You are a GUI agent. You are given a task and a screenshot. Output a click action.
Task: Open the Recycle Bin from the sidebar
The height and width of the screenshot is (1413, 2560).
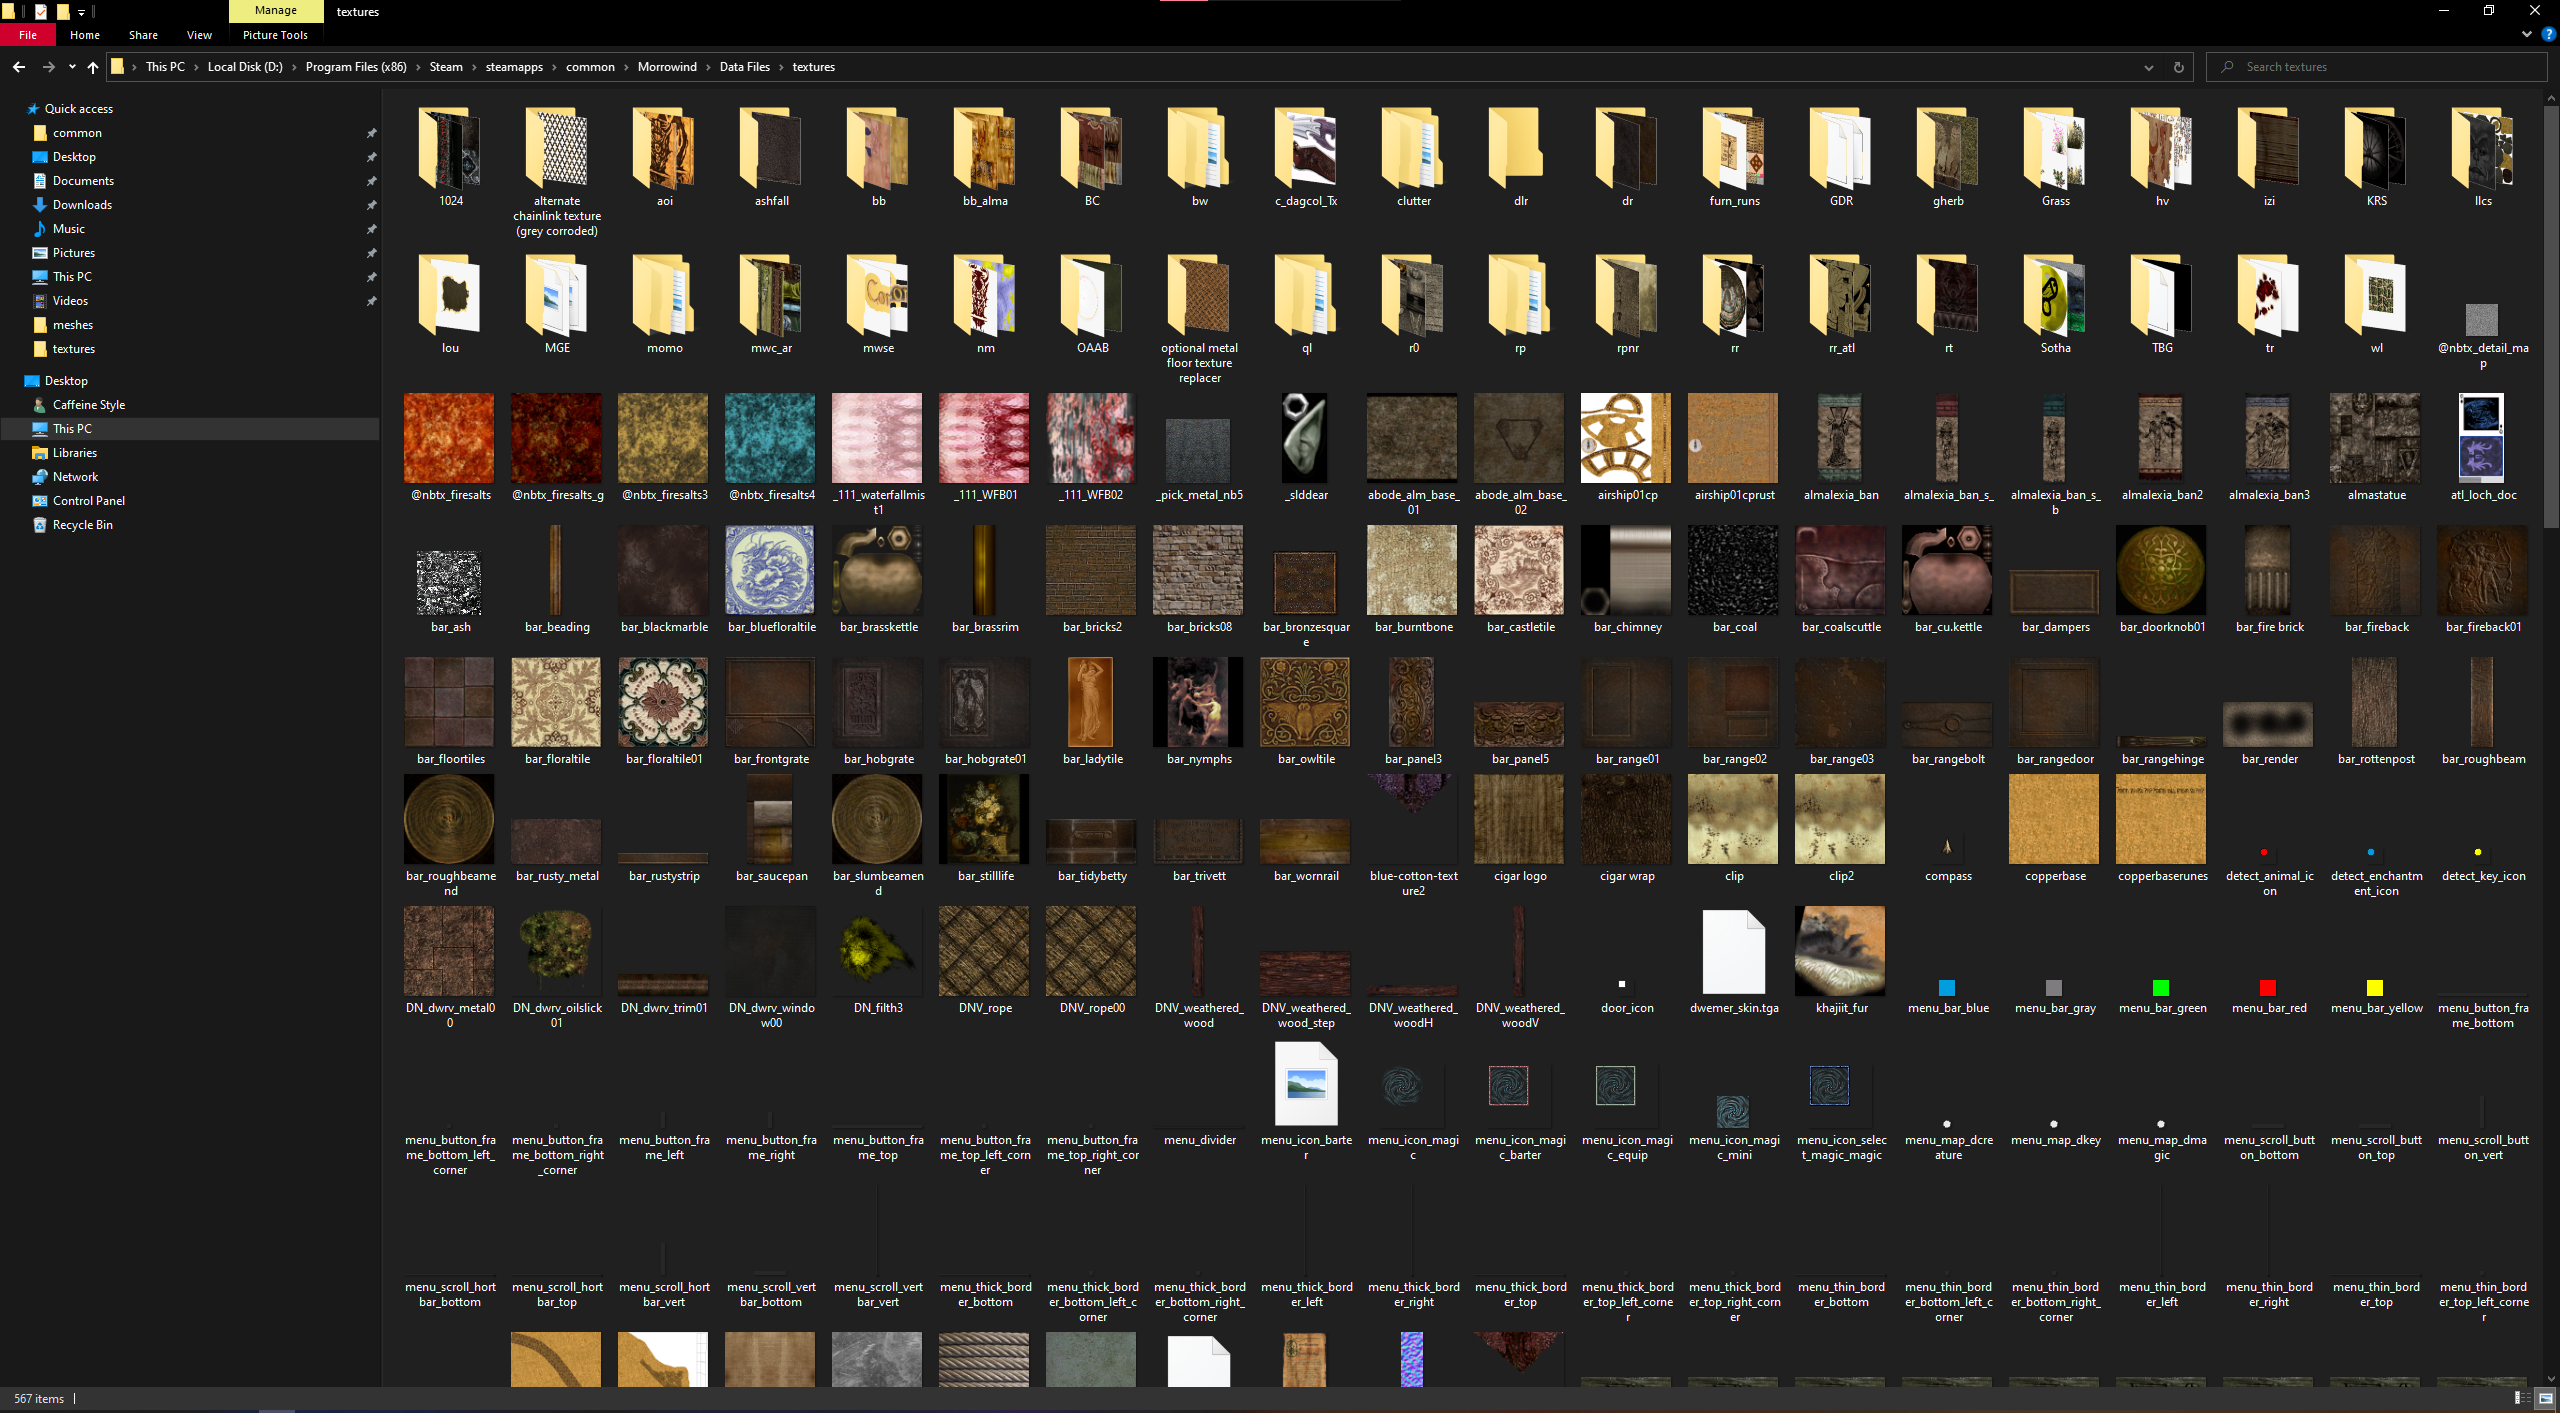pyautogui.click(x=84, y=524)
